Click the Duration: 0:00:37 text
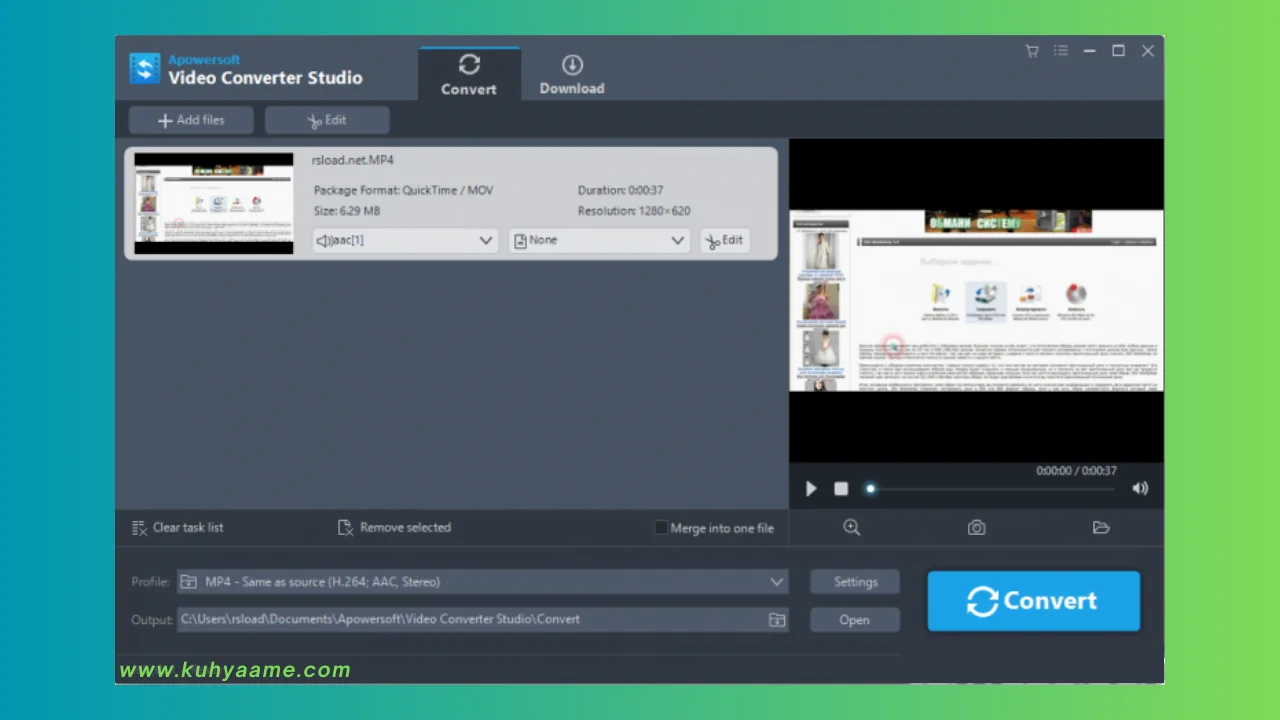The height and width of the screenshot is (720, 1280). pos(620,190)
